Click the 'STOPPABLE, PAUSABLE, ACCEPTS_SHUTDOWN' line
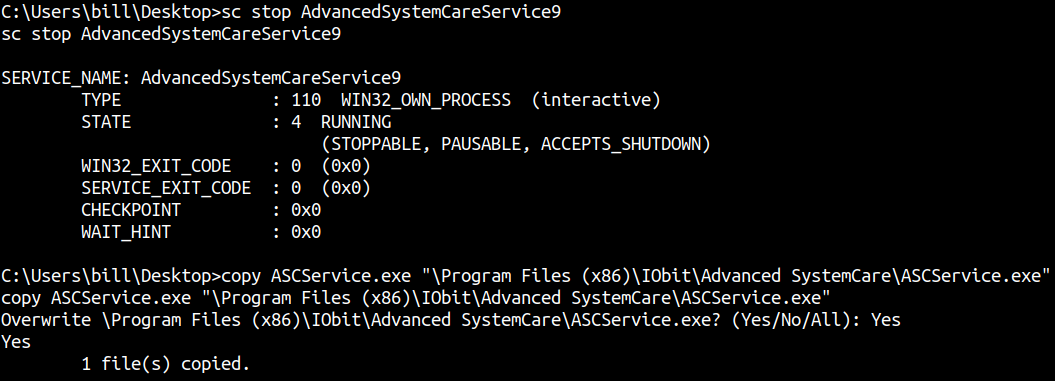Screen dimensions: 1055x381 [516, 145]
